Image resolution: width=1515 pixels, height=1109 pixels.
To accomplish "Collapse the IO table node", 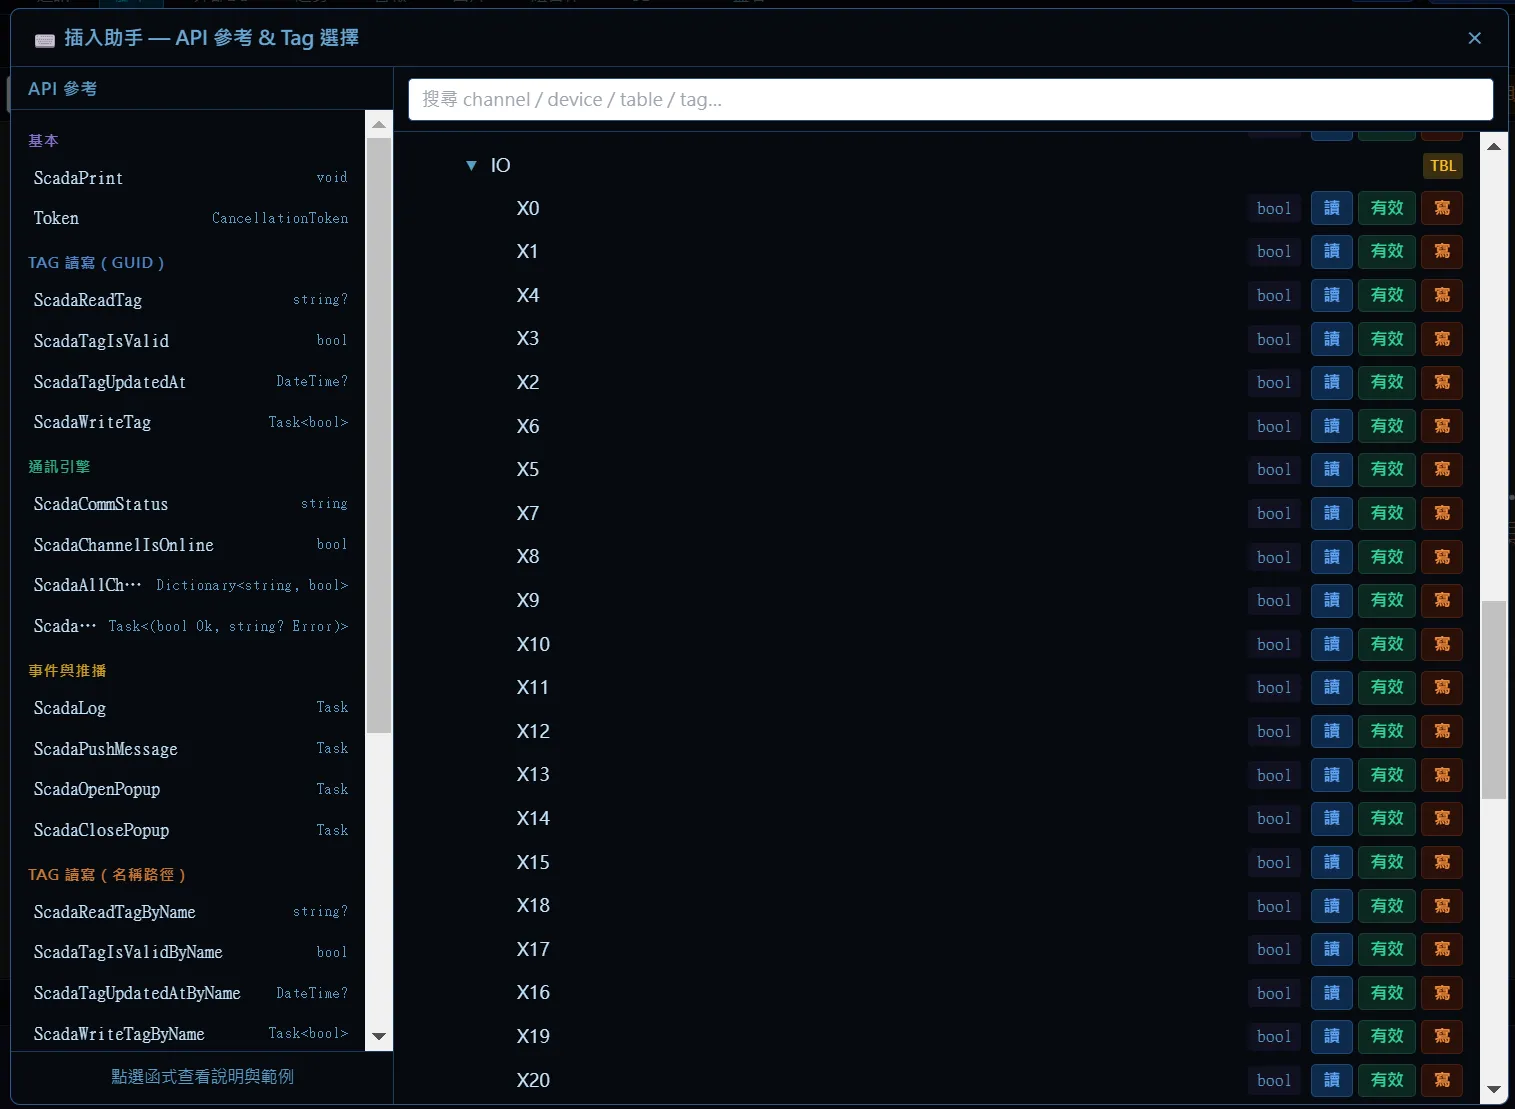I will [471, 165].
